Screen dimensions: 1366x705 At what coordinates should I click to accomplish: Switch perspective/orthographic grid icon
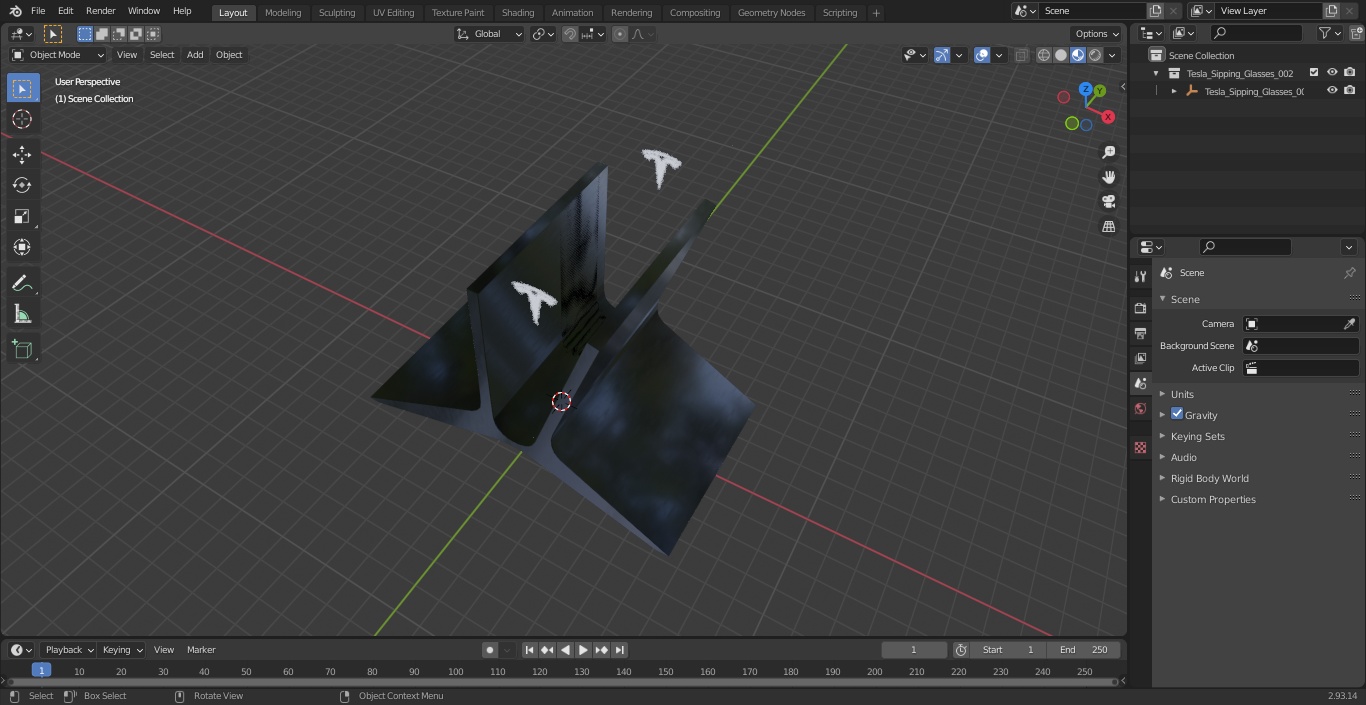tap(1108, 226)
